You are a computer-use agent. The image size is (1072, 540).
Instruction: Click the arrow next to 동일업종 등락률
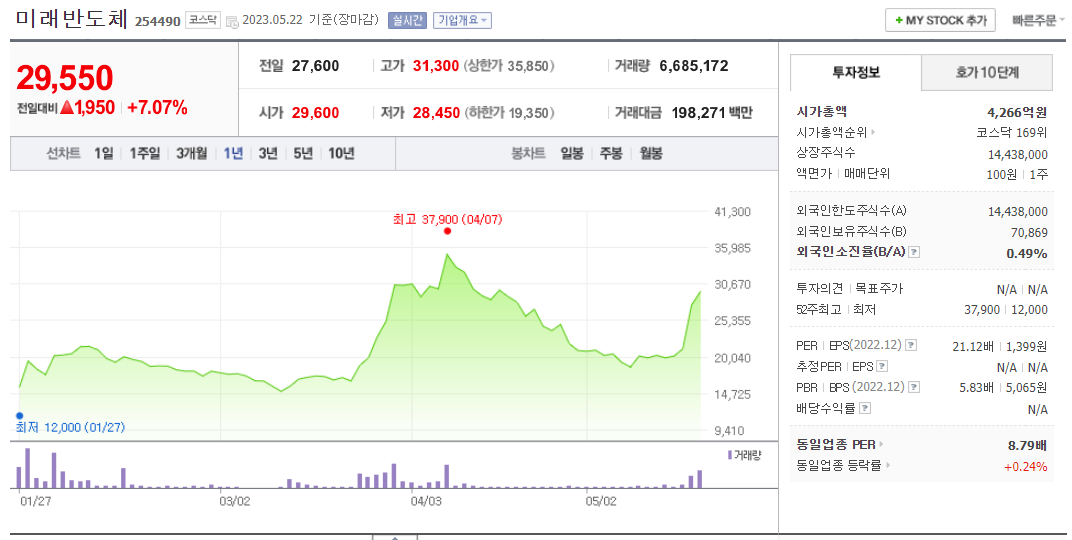(x=887, y=465)
